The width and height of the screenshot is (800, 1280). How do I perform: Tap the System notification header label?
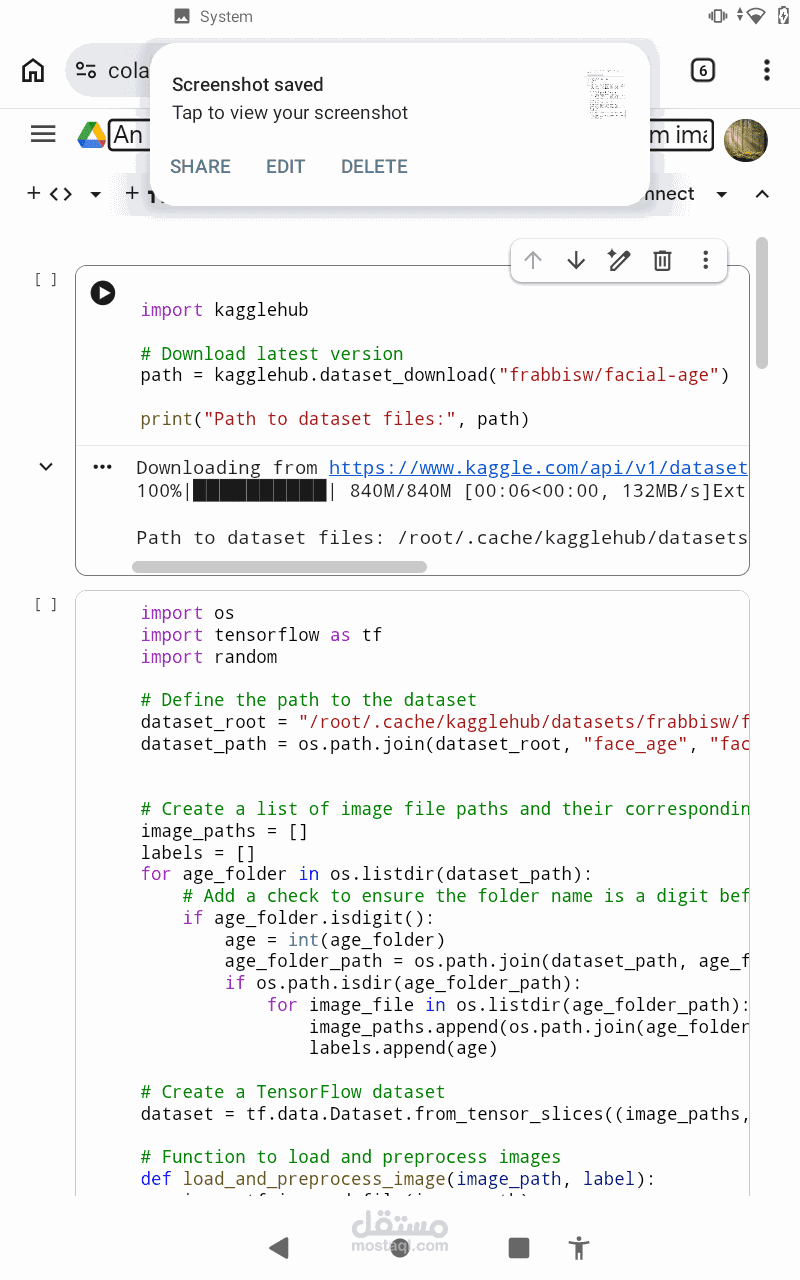[x=226, y=17]
